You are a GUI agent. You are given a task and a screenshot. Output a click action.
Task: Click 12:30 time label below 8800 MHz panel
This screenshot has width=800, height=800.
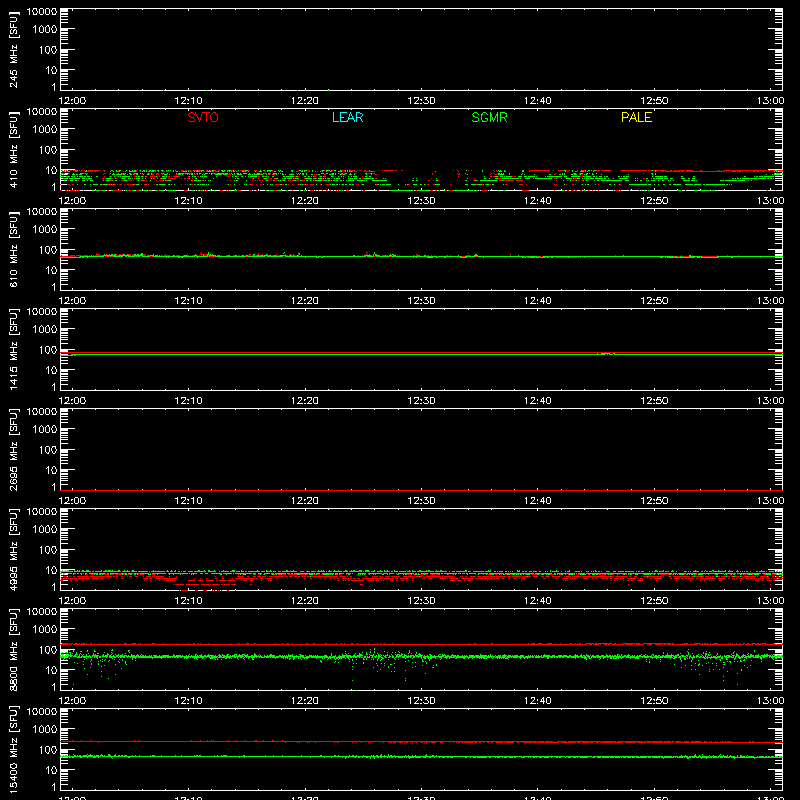tap(421, 701)
